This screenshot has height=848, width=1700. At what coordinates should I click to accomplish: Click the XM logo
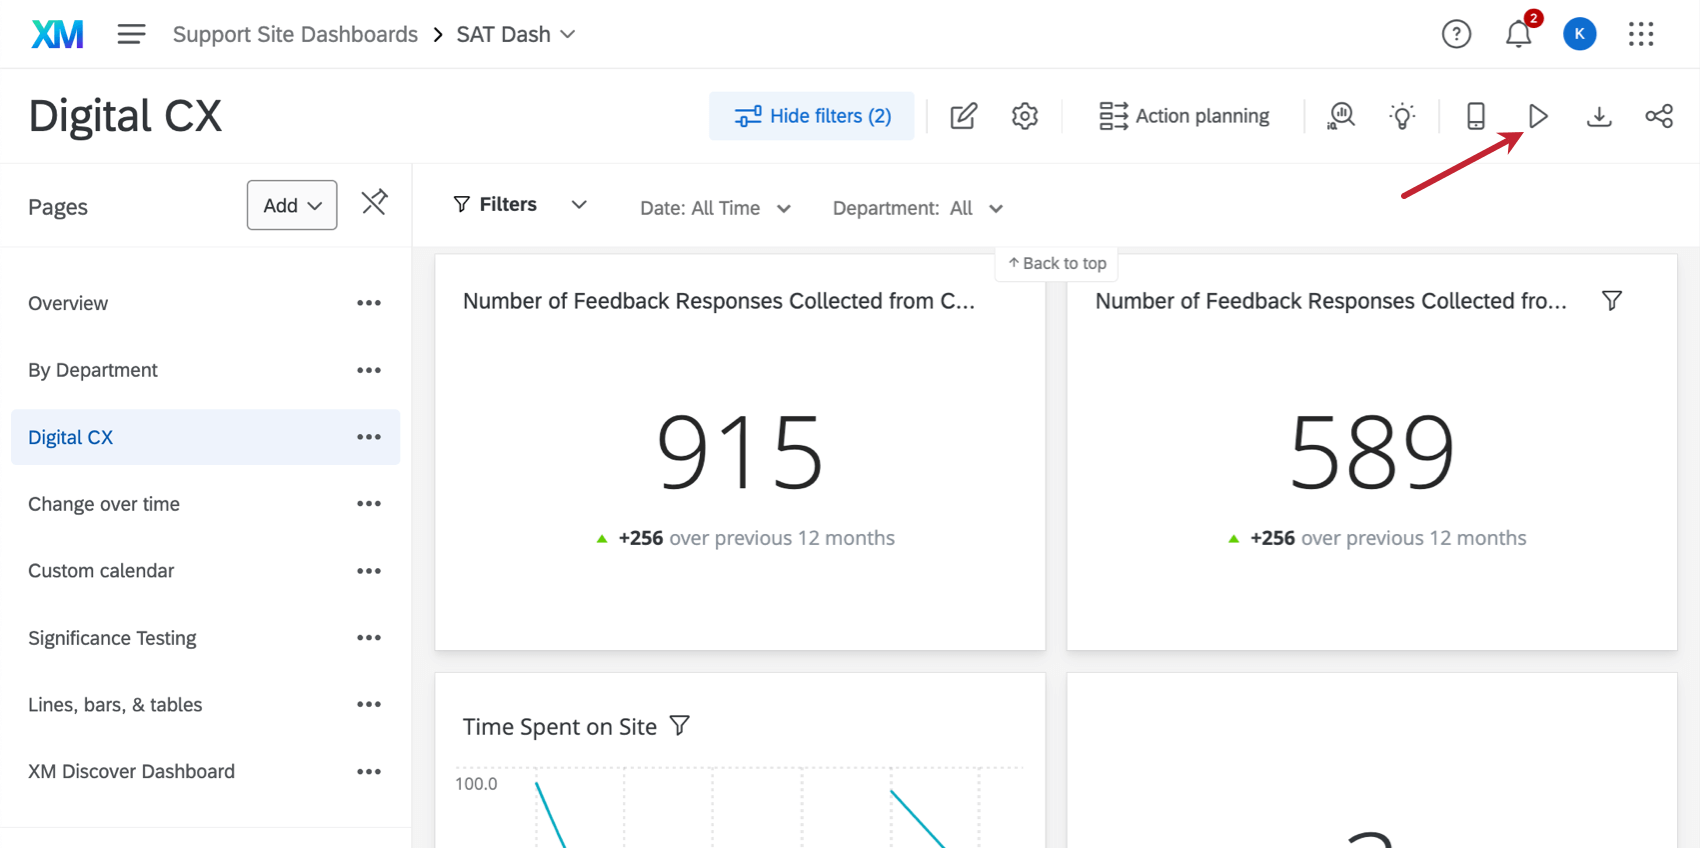57,35
